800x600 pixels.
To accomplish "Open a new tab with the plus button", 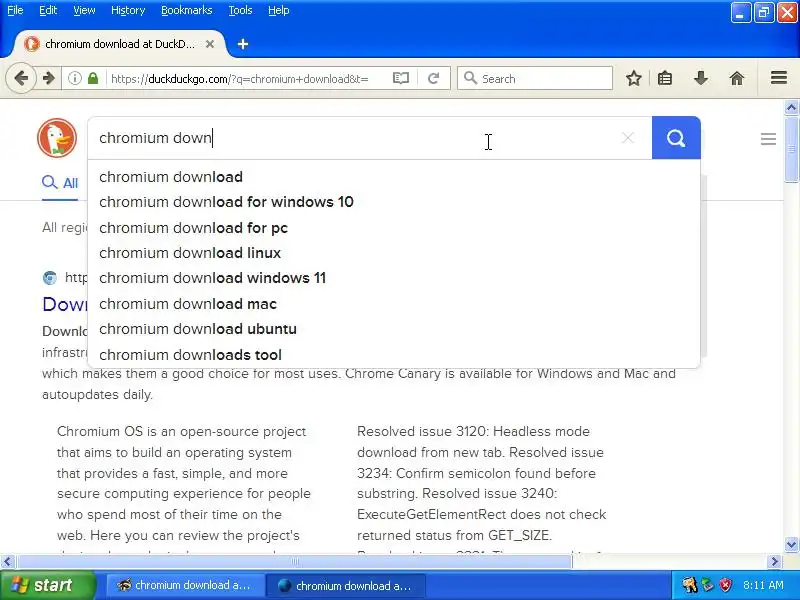I will pos(243,44).
